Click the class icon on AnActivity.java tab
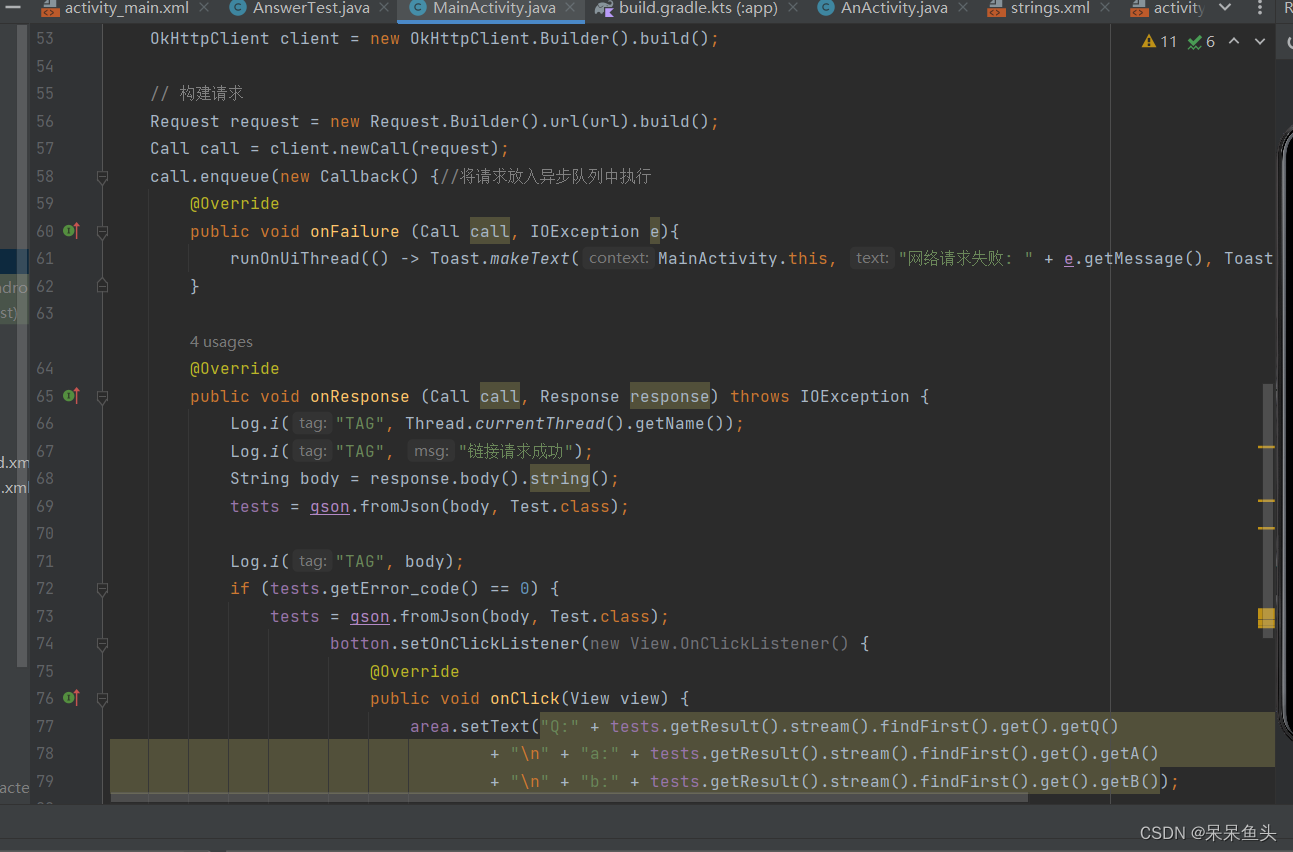 [x=825, y=8]
